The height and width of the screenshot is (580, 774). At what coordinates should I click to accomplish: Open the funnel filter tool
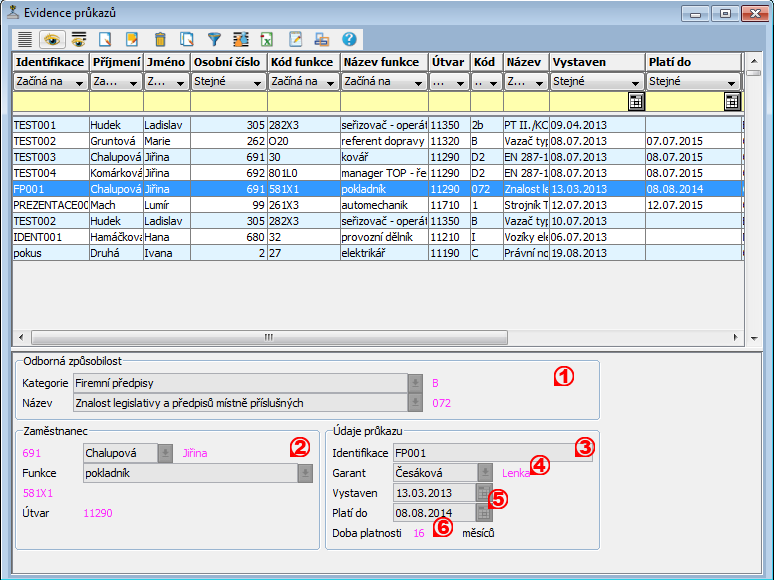pos(214,40)
